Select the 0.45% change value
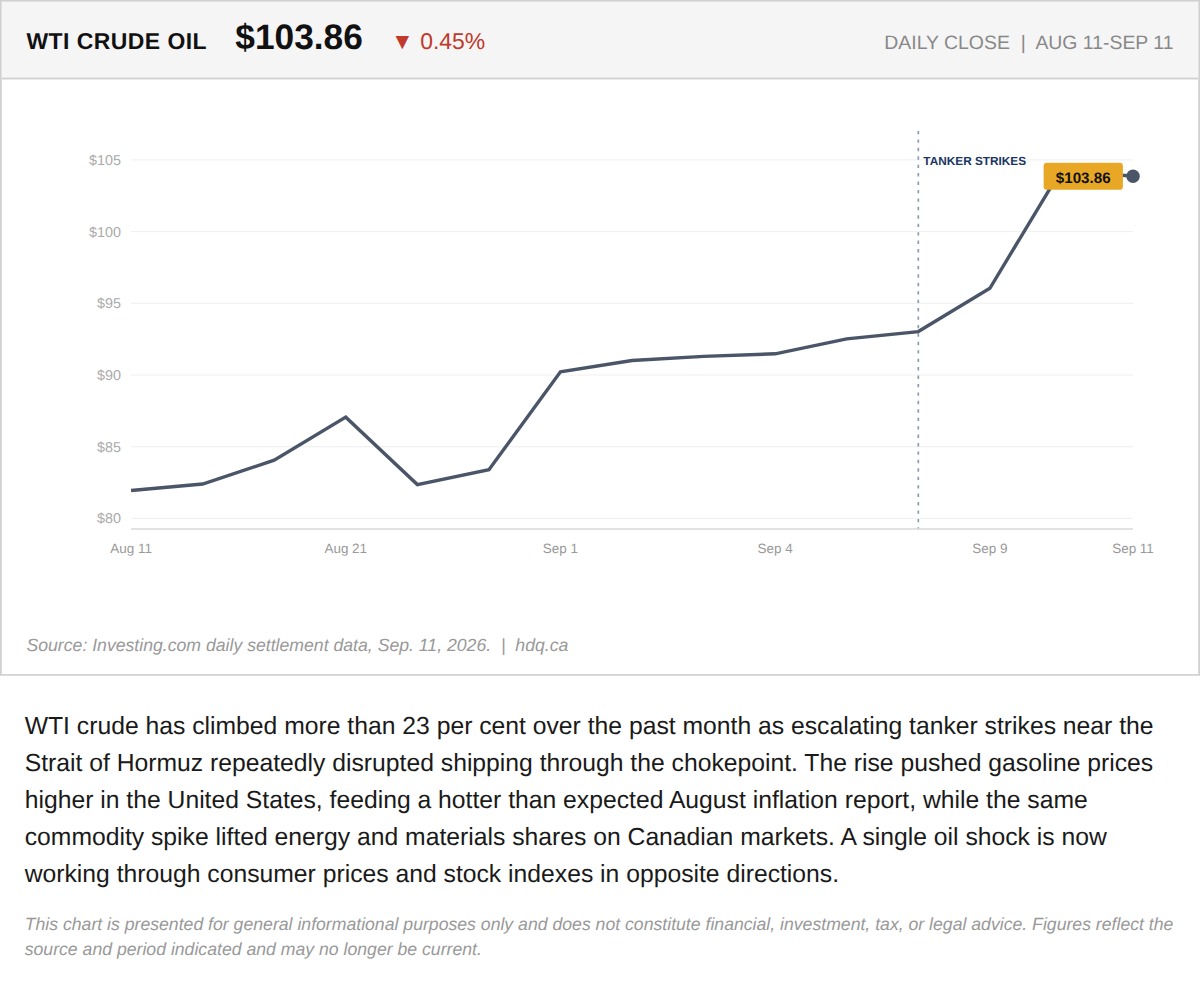The width and height of the screenshot is (1200, 1001). click(x=452, y=42)
